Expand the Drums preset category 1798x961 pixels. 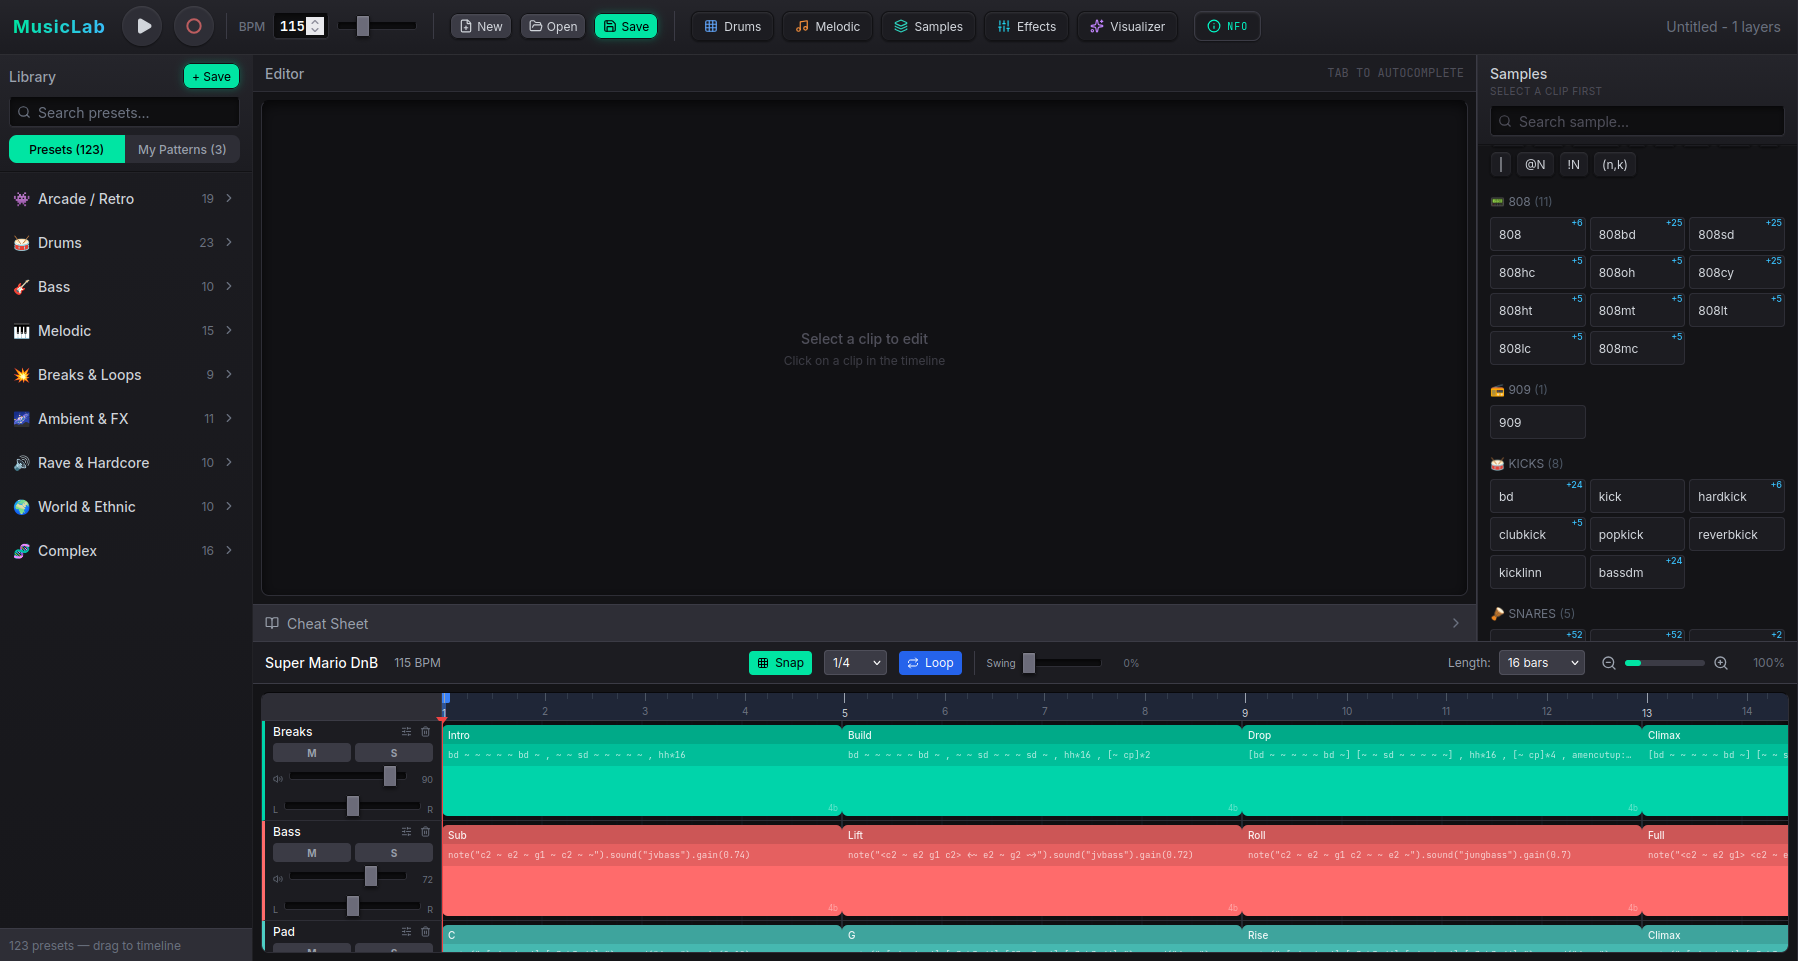point(124,243)
